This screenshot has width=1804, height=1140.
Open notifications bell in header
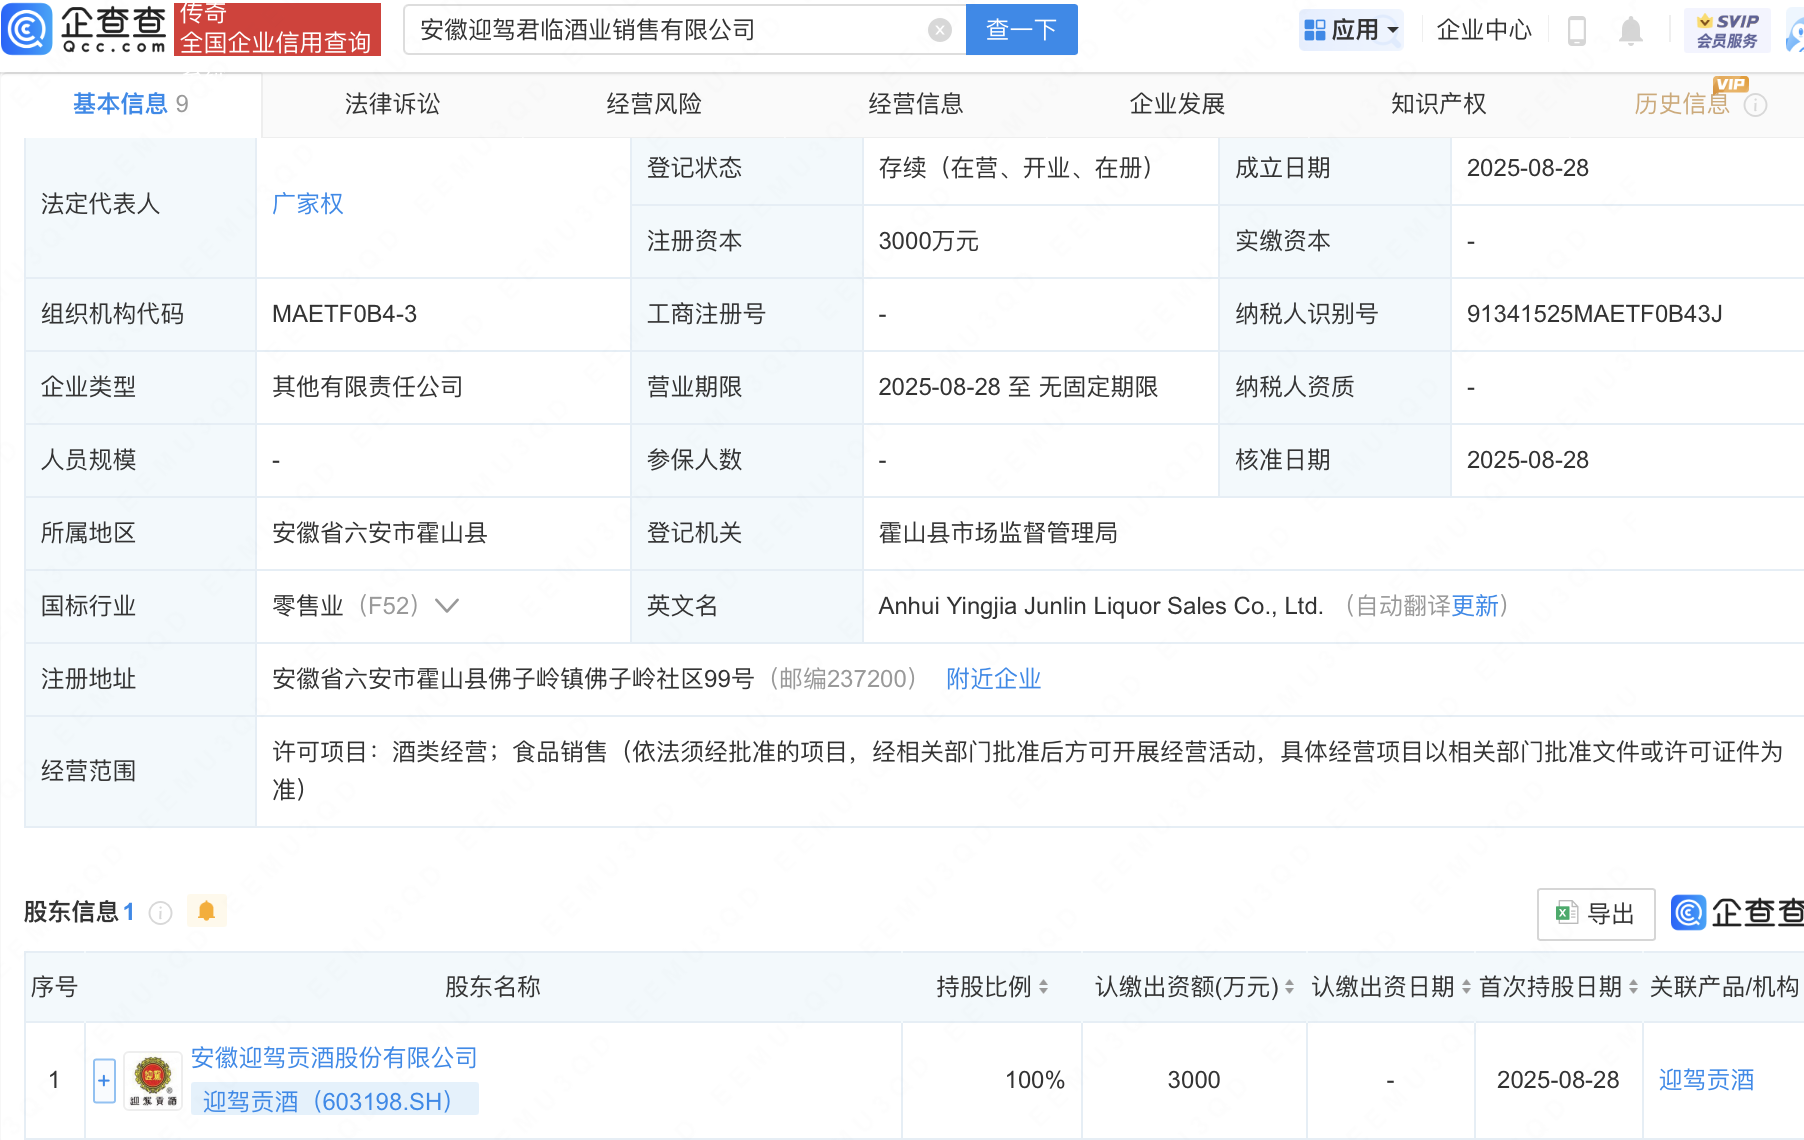click(x=1630, y=31)
